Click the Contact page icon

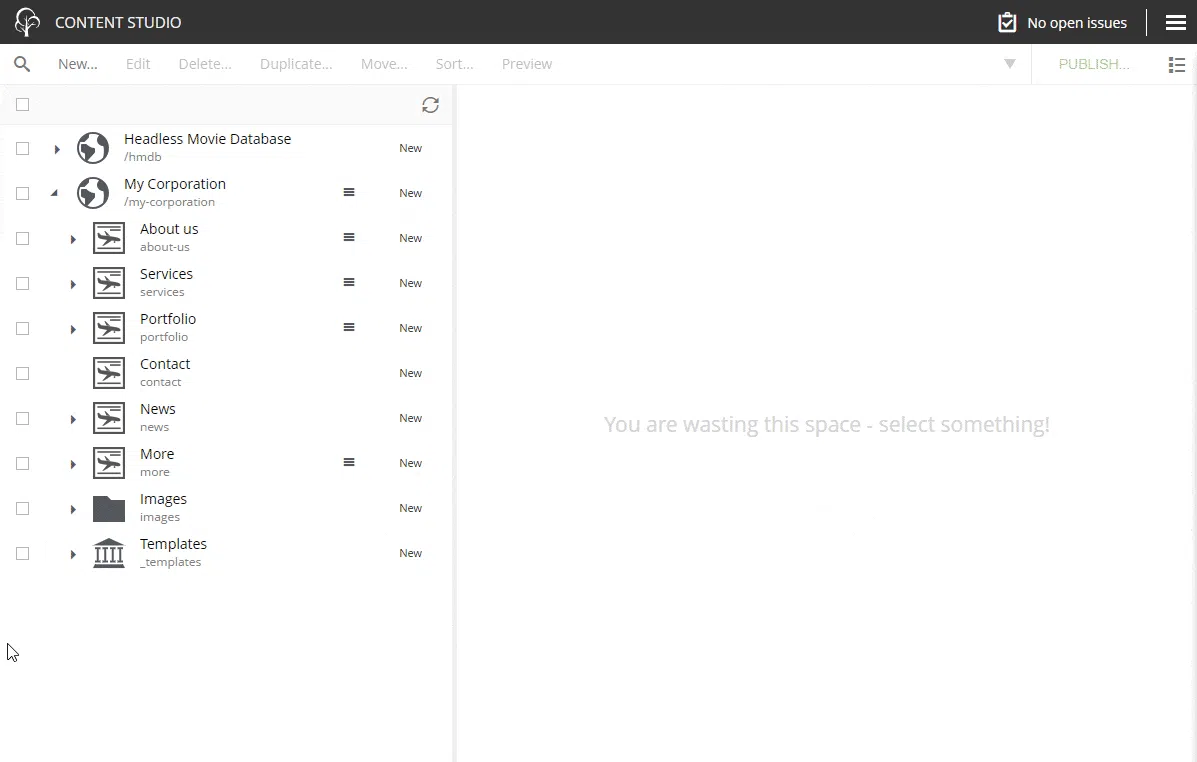109,373
